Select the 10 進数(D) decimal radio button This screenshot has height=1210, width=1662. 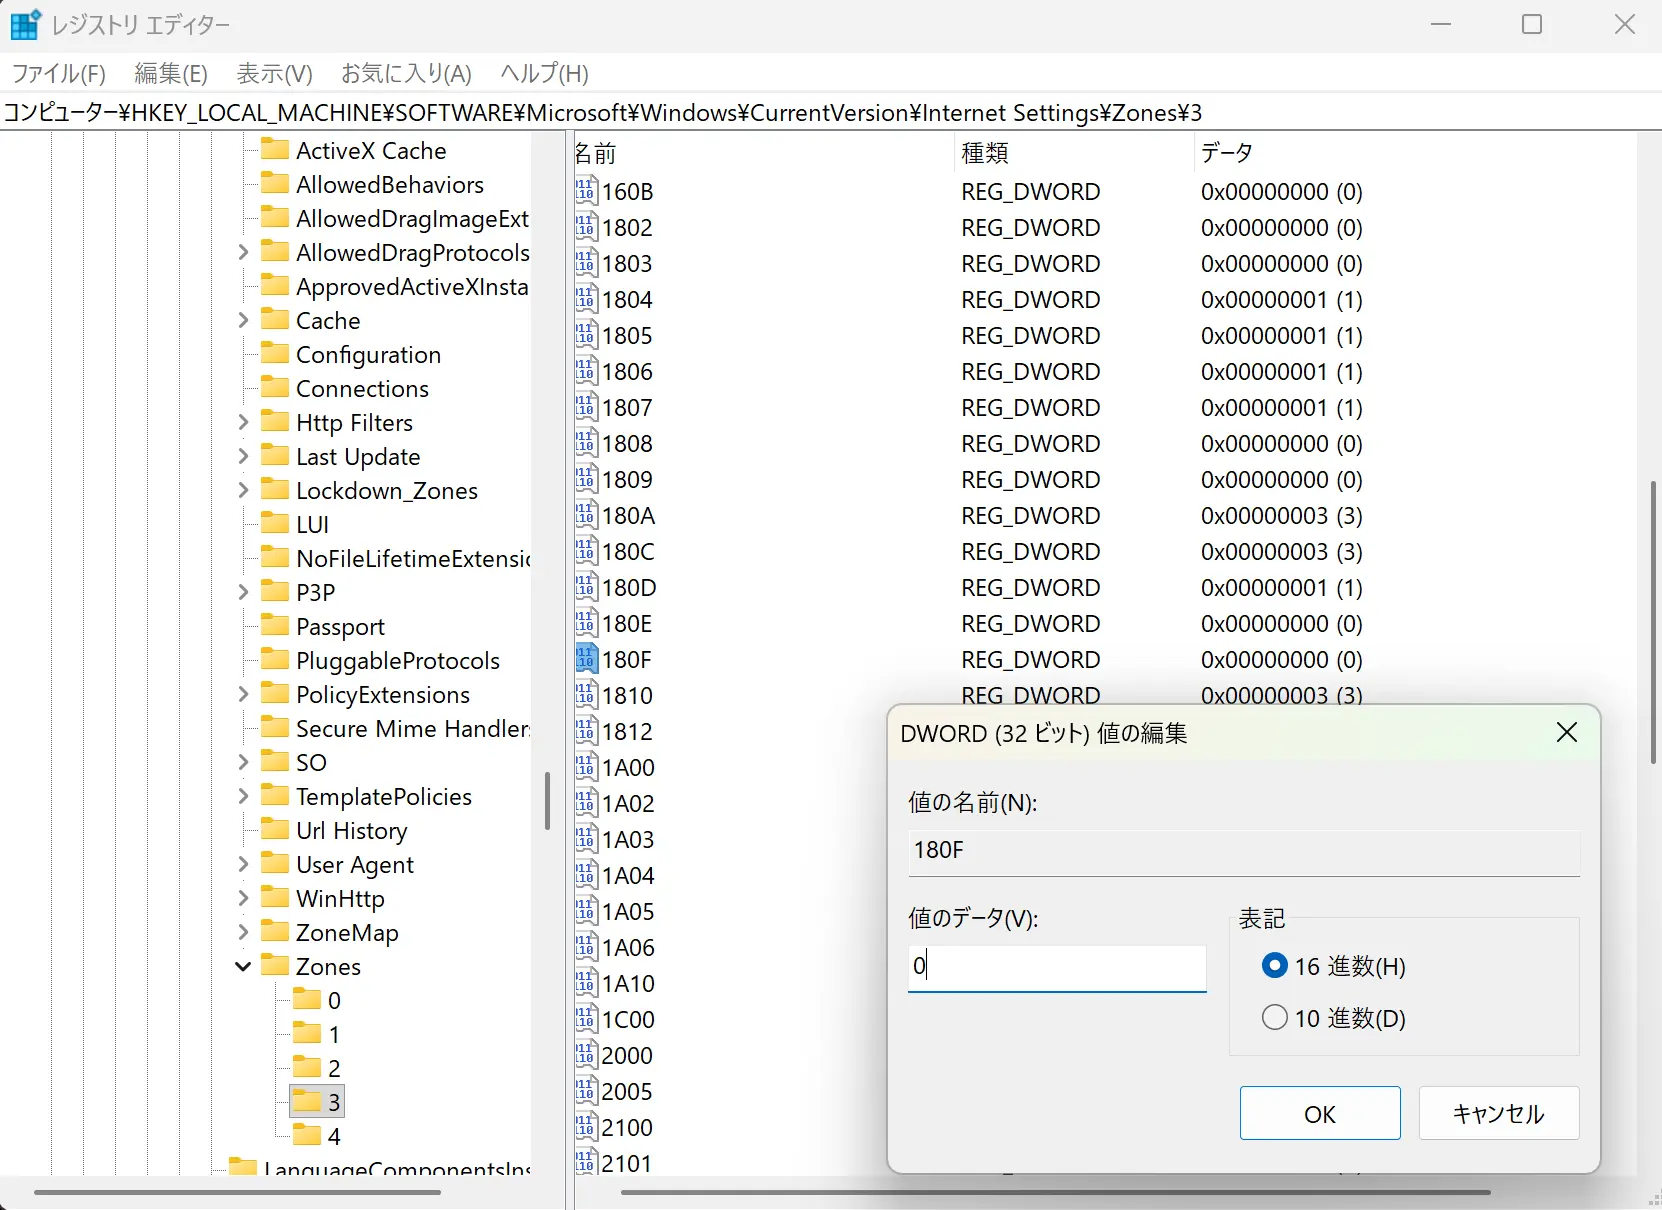point(1274,1018)
